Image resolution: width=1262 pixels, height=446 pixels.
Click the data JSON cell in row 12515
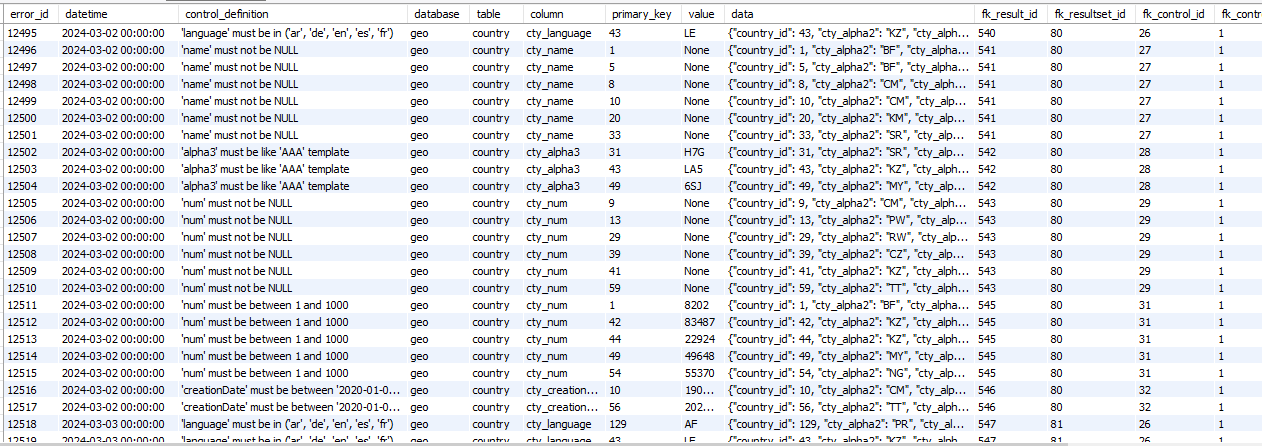(849, 373)
